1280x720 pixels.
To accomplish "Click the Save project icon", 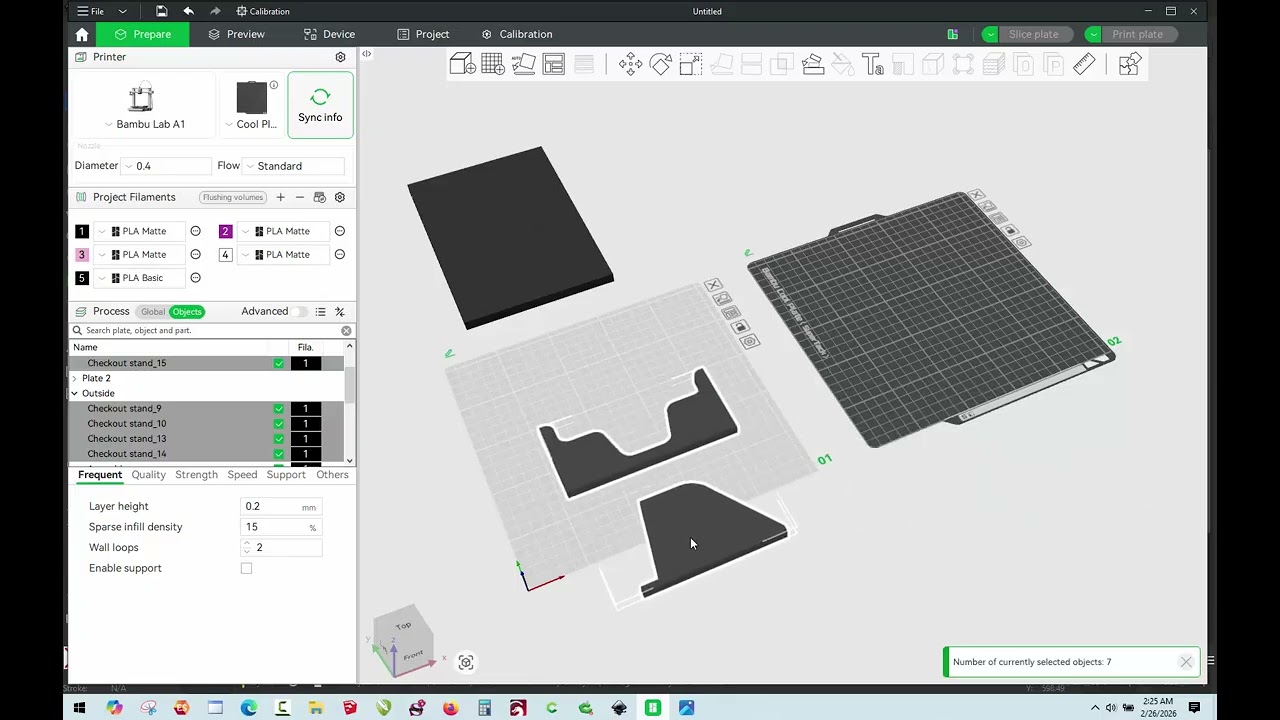I will click(162, 11).
